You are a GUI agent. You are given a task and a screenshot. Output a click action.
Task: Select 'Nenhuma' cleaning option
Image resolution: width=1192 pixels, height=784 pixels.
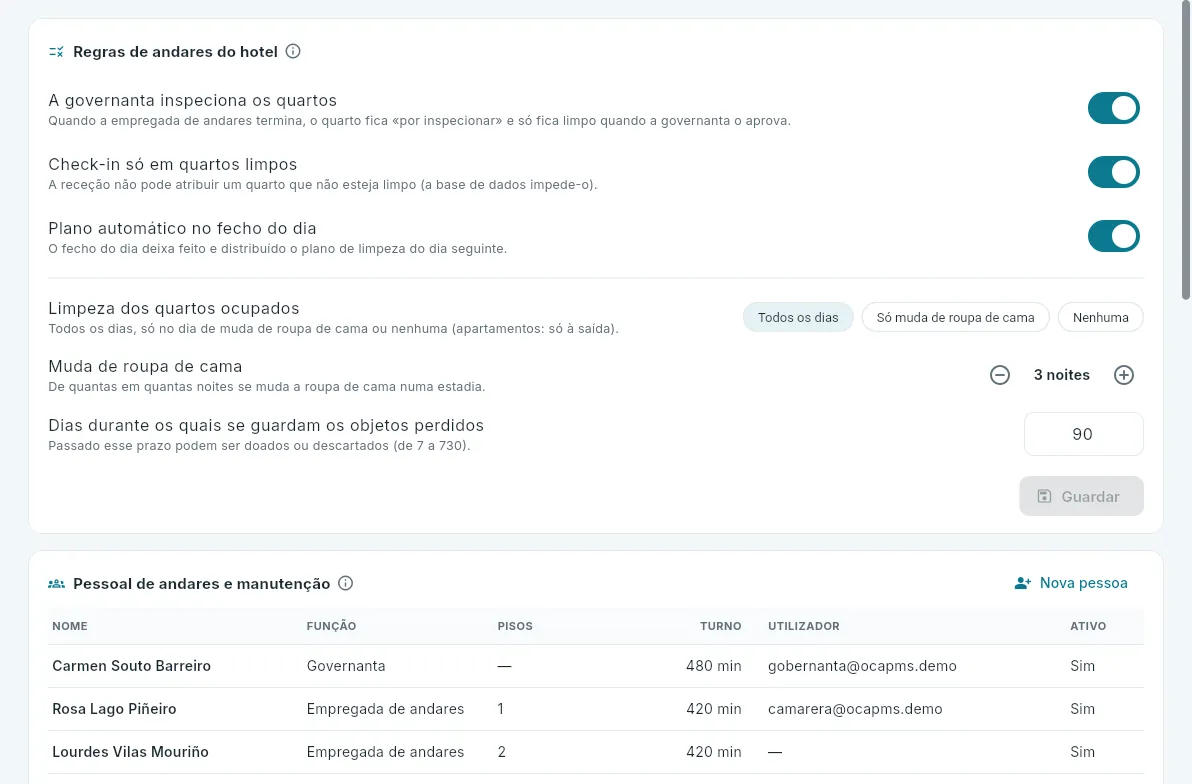[1101, 317]
